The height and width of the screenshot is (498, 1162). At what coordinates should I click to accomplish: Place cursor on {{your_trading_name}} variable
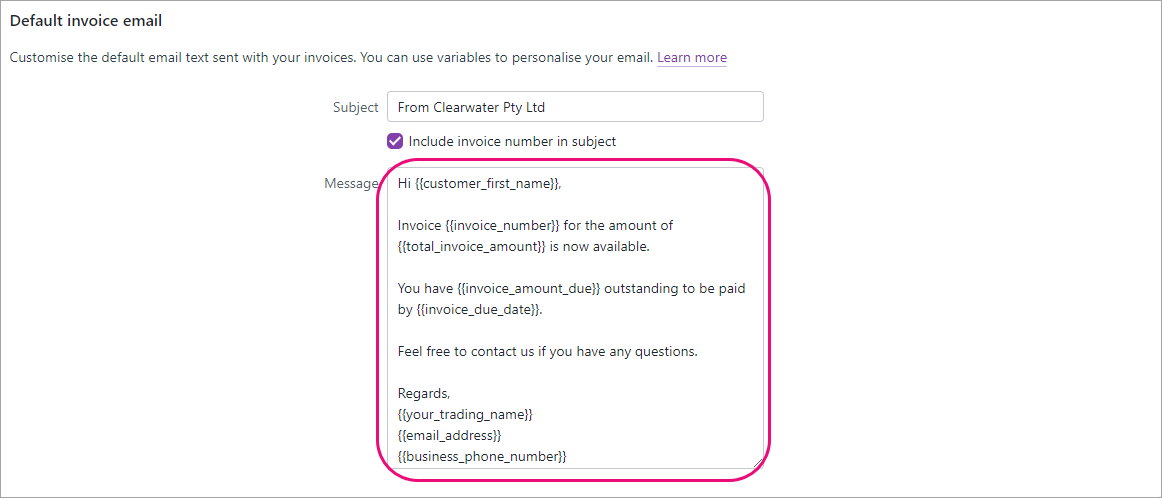pyautogui.click(x=465, y=415)
